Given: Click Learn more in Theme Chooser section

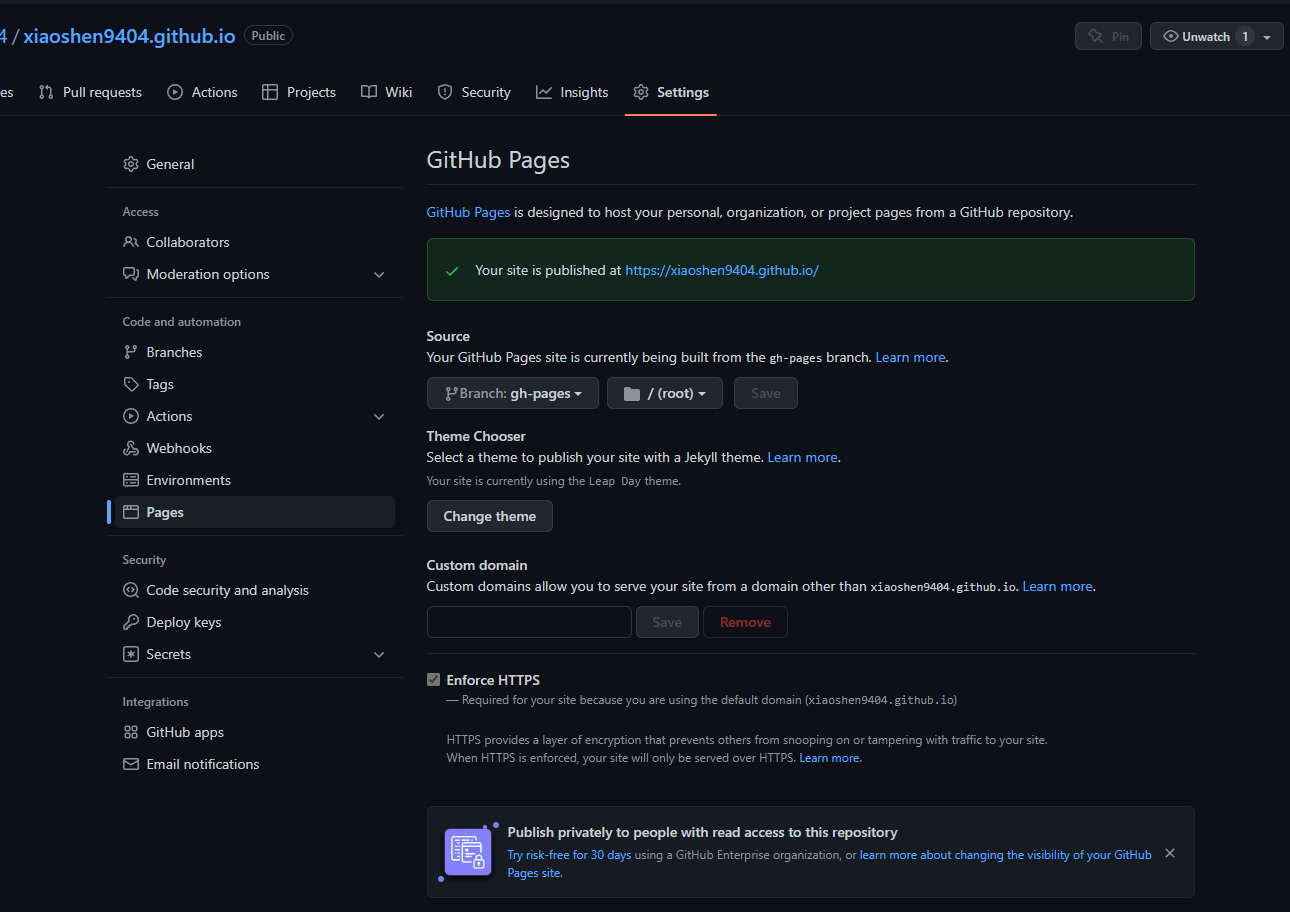Looking at the screenshot, I should tap(802, 457).
